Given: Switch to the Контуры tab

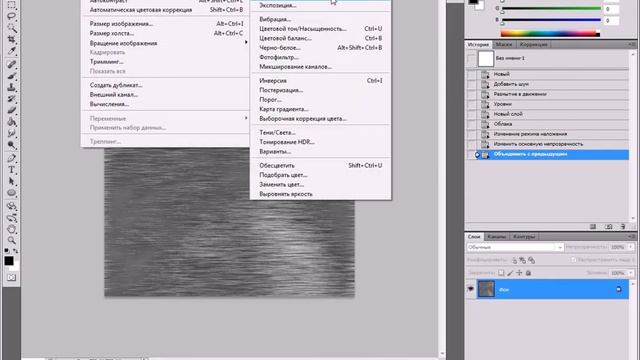Looking at the screenshot, I should [x=524, y=236].
